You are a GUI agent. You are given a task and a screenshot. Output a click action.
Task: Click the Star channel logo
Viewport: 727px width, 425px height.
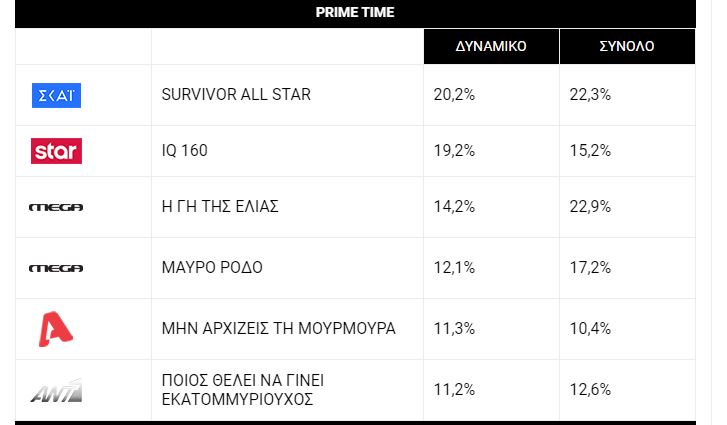pos(56,151)
